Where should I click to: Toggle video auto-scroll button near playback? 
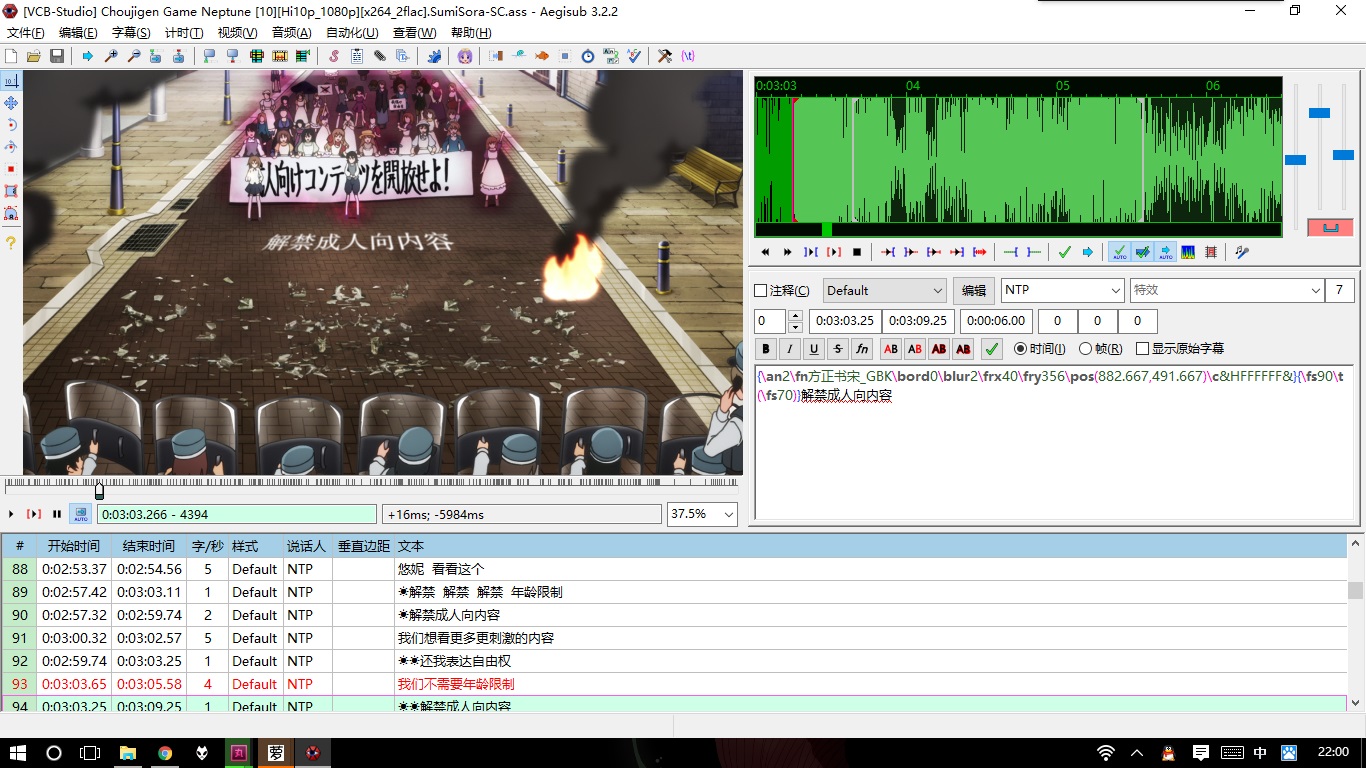(80, 514)
